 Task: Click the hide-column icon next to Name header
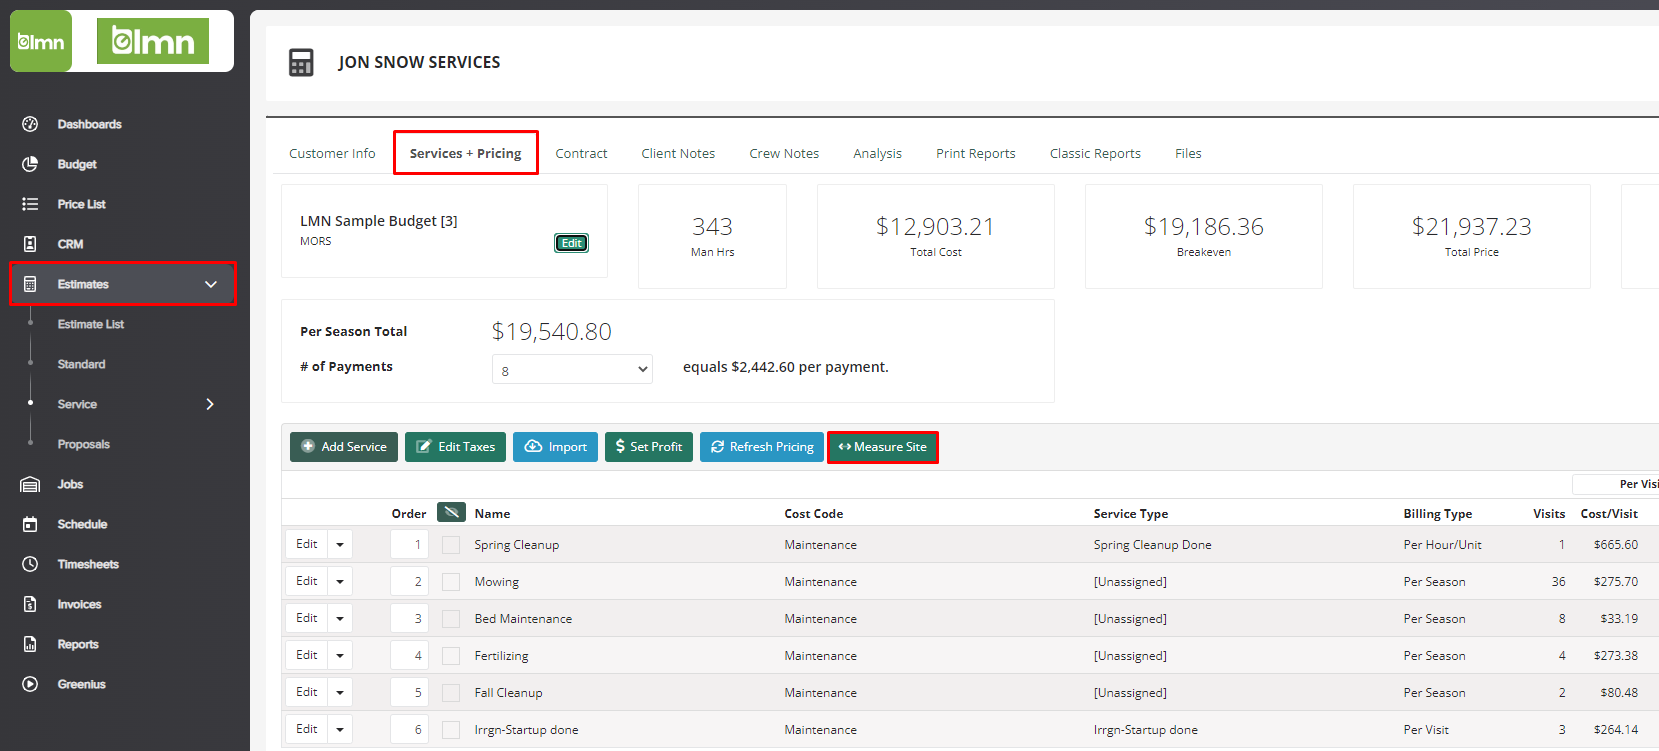click(x=452, y=512)
